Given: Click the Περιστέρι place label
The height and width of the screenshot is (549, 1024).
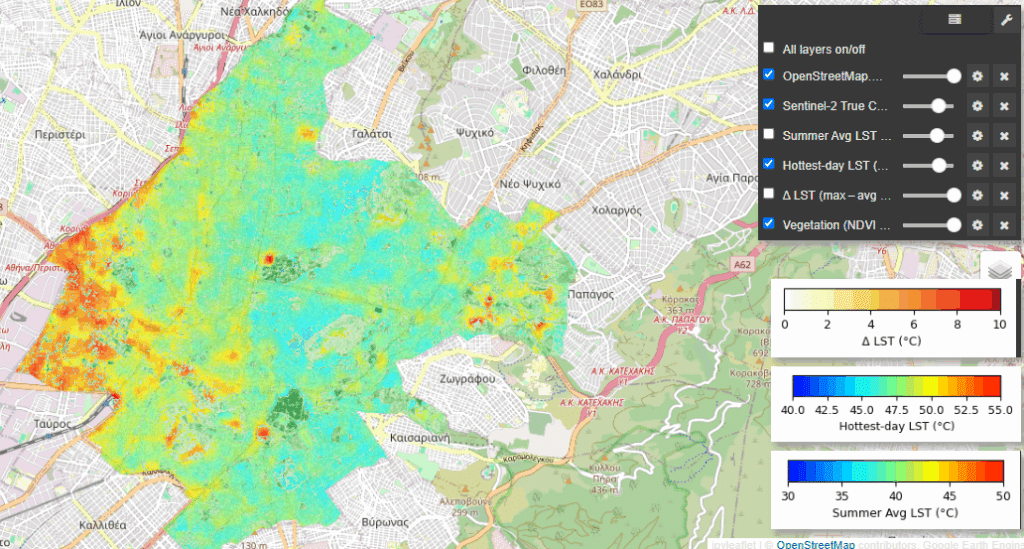Looking at the screenshot, I should tap(59, 135).
